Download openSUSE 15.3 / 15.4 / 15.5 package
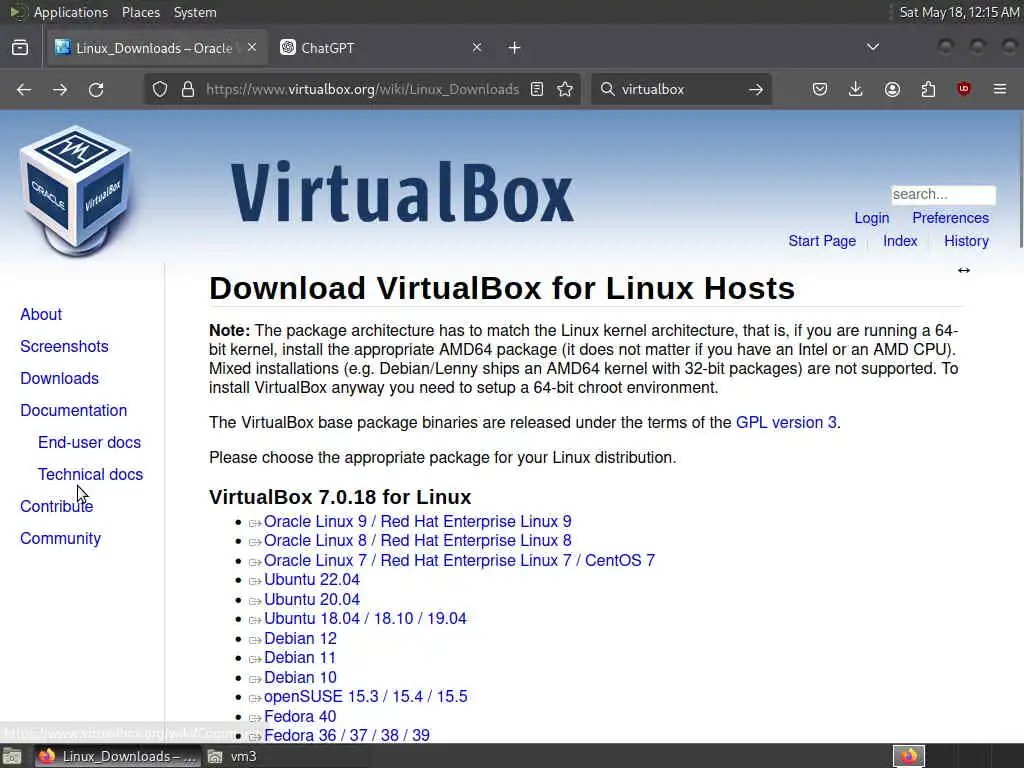The width and height of the screenshot is (1024, 768). tap(366, 697)
